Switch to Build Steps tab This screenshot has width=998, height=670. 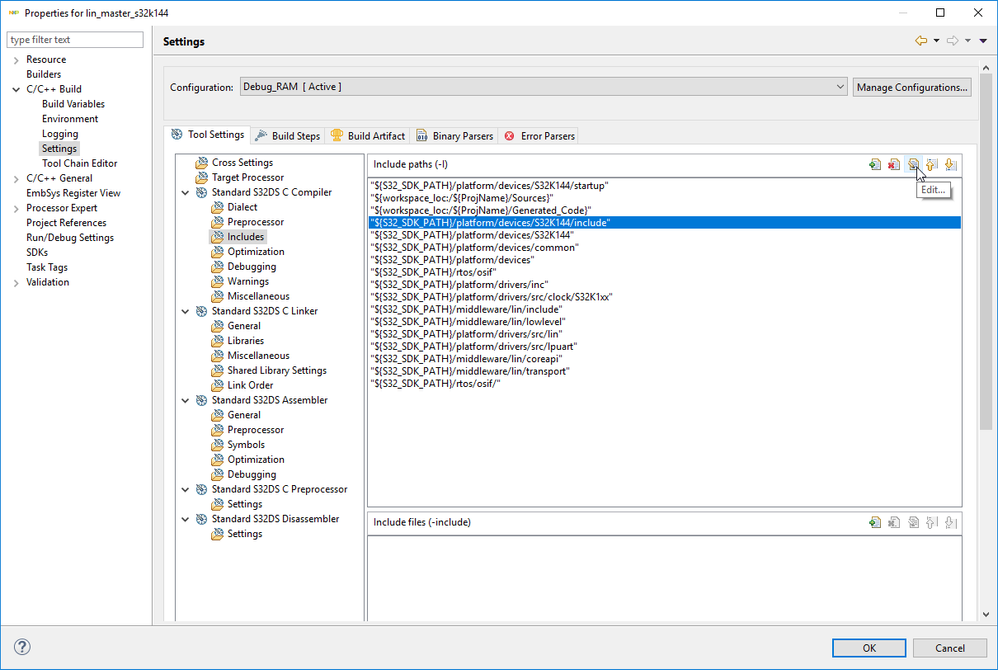tap(288, 136)
